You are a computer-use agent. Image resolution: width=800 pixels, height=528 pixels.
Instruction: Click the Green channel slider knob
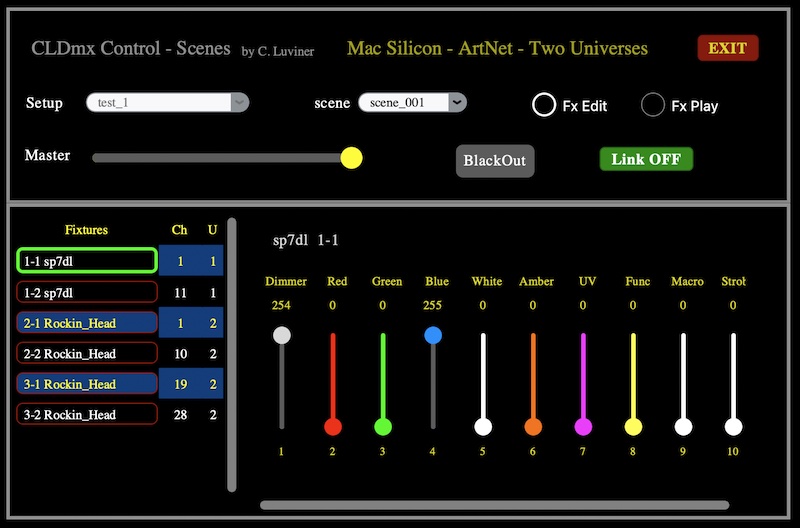383,426
